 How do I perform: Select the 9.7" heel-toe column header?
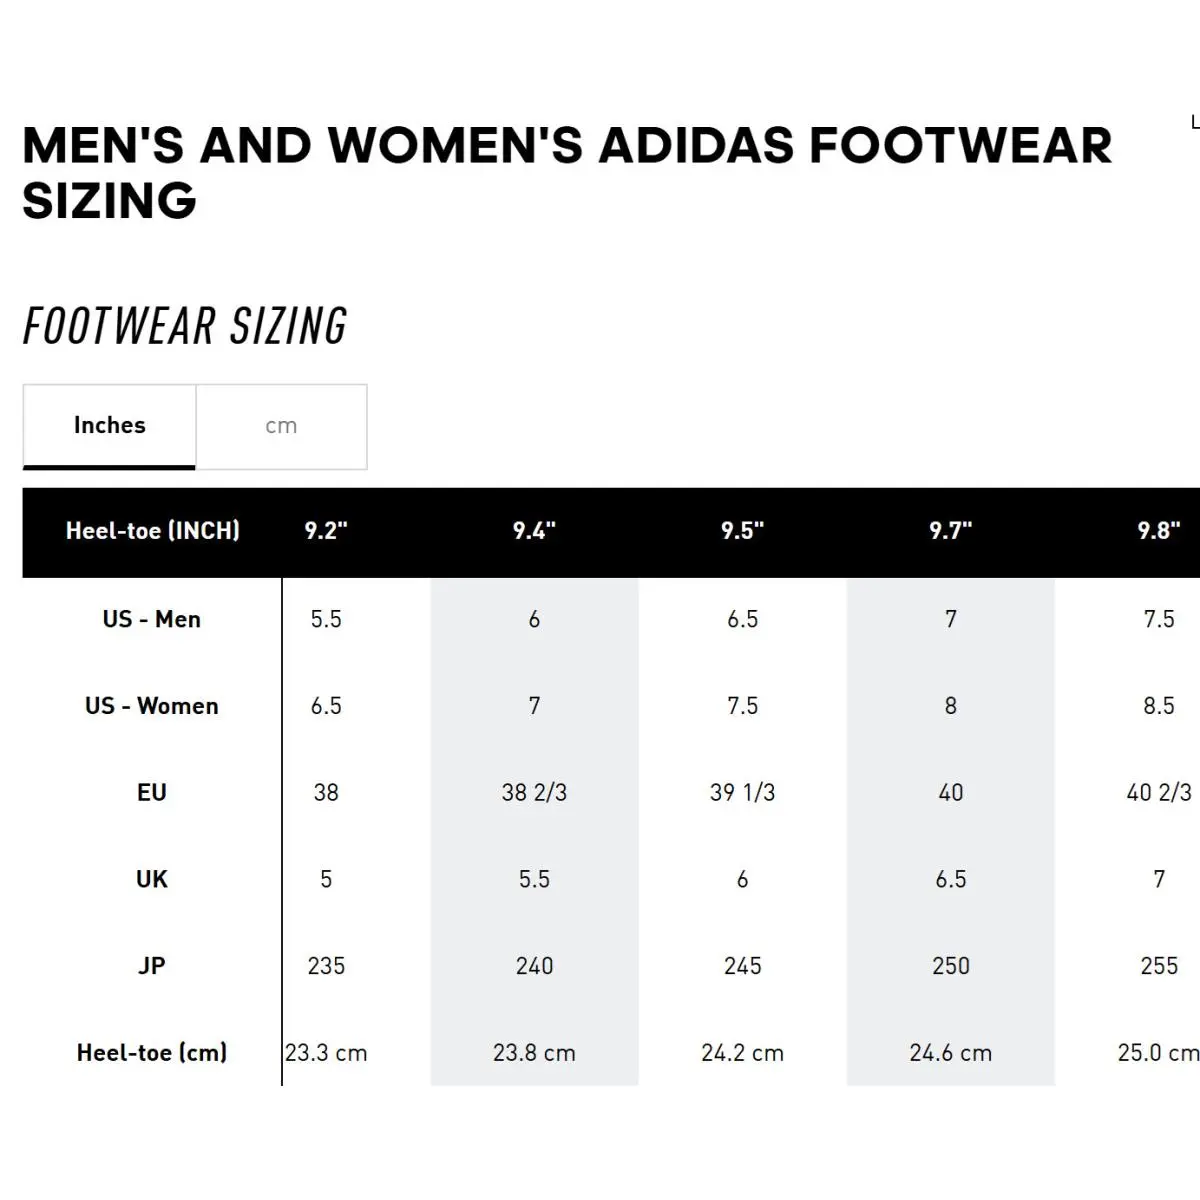(950, 531)
